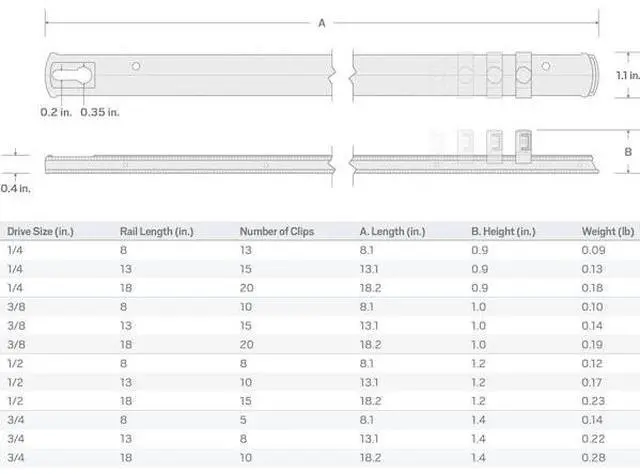Click the dimension label B beside the side view
Viewport: 640px width, 474px height.
click(x=627, y=152)
